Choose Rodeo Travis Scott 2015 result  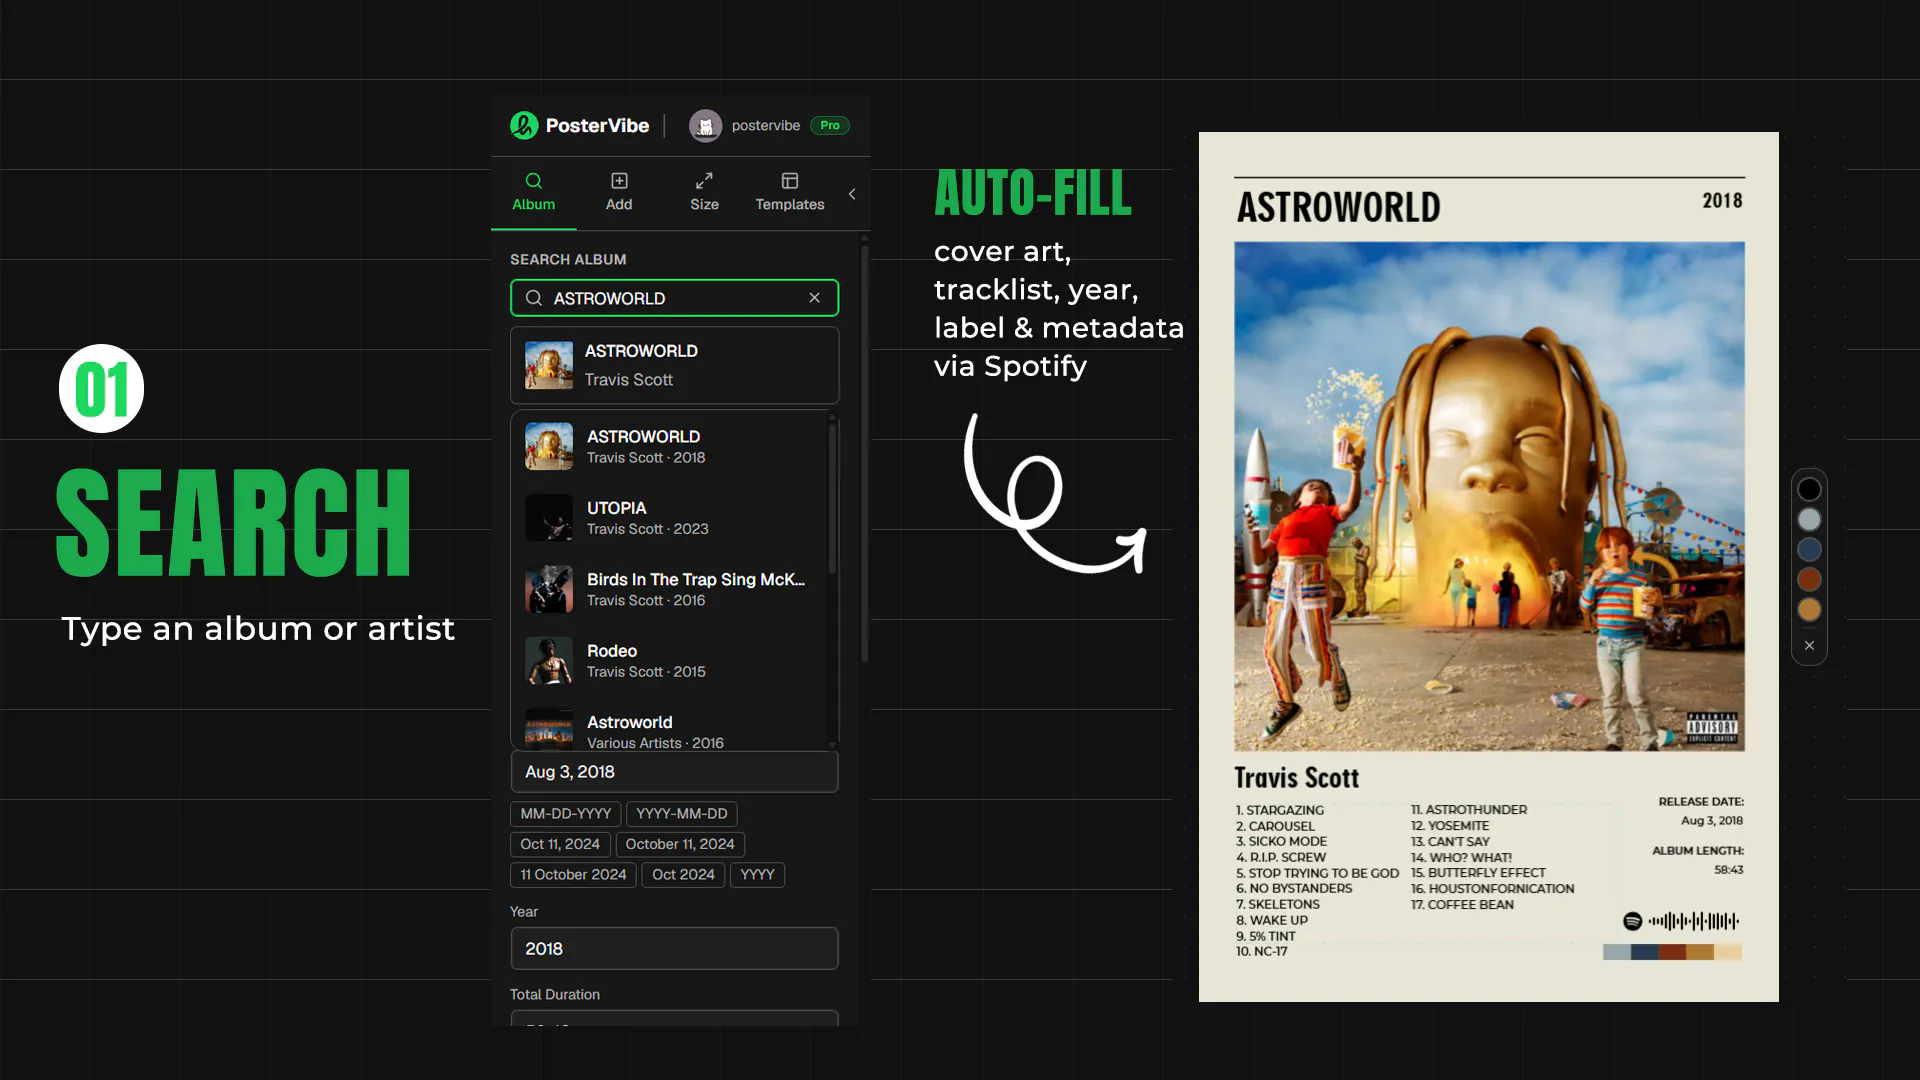(670, 661)
